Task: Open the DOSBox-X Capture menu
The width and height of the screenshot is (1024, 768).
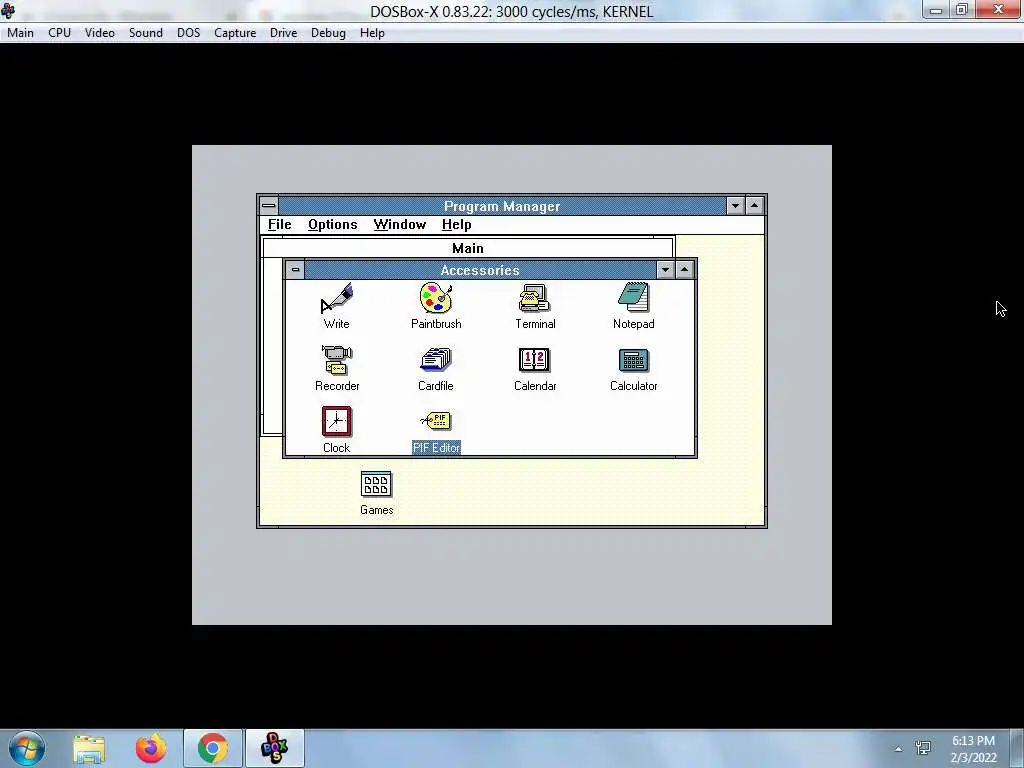Action: (x=235, y=33)
